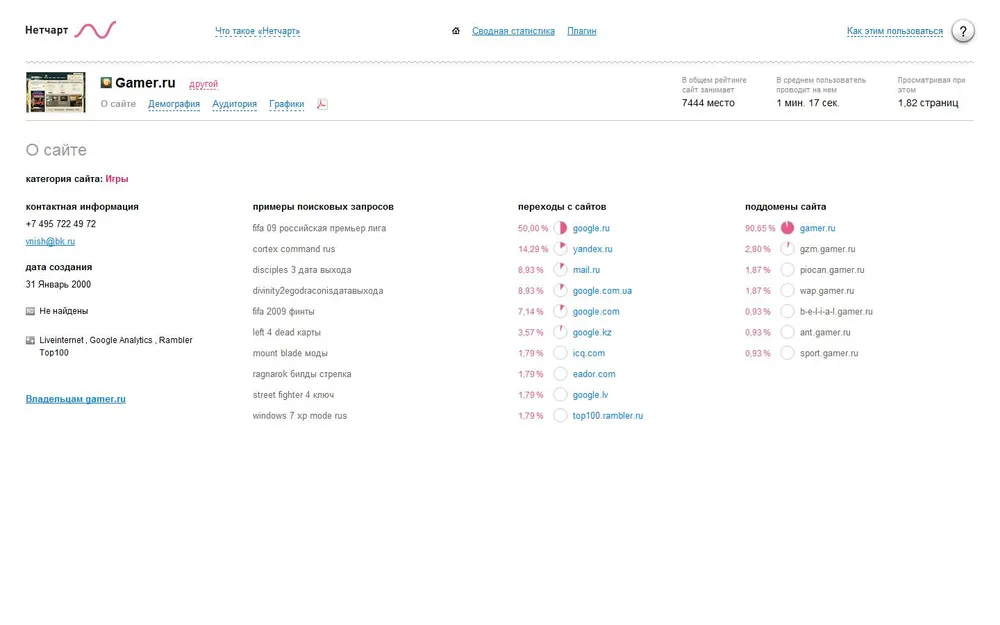Viewport: 1000px width, 625px height.
Task: Click the counter icon beside Liveinternet text
Action: [x=30, y=340]
